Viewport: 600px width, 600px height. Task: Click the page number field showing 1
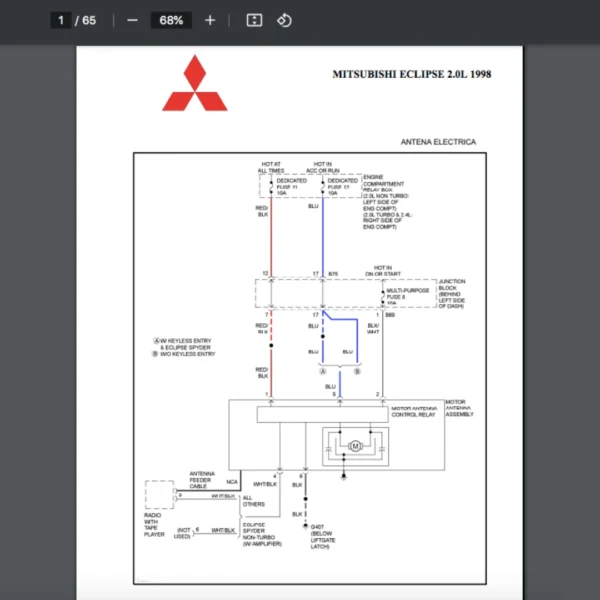[61, 20]
